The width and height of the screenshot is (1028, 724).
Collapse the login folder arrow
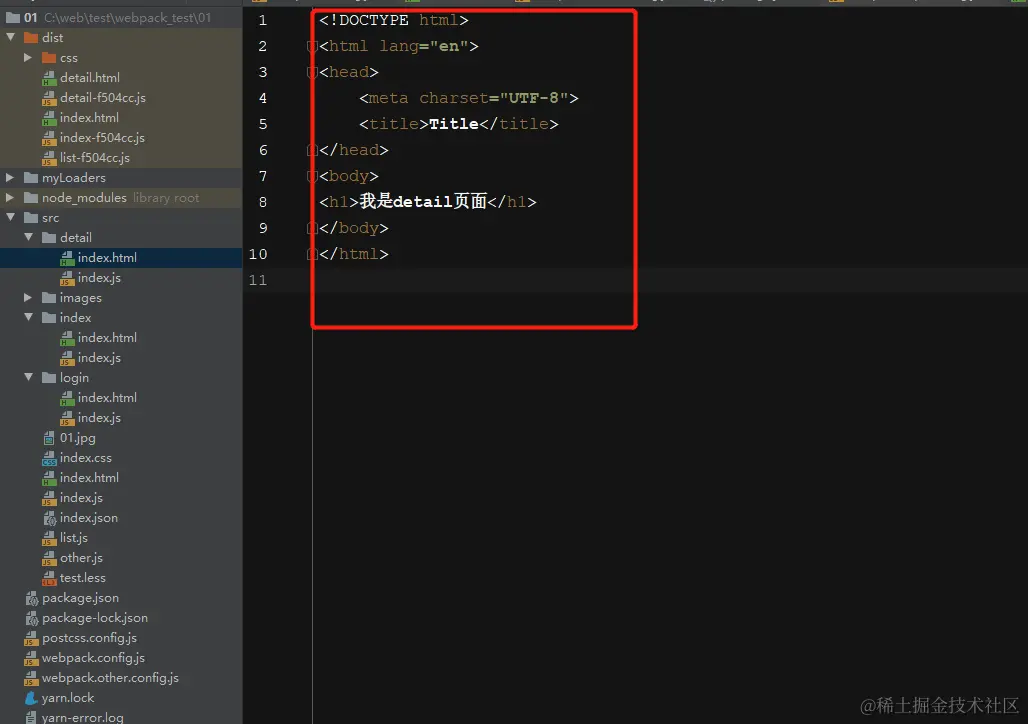[x=28, y=378]
